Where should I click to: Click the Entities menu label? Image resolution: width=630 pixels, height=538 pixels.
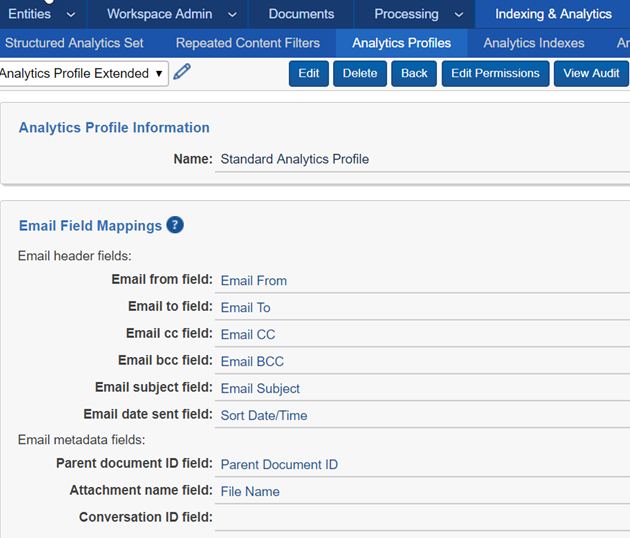click(30, 14)
